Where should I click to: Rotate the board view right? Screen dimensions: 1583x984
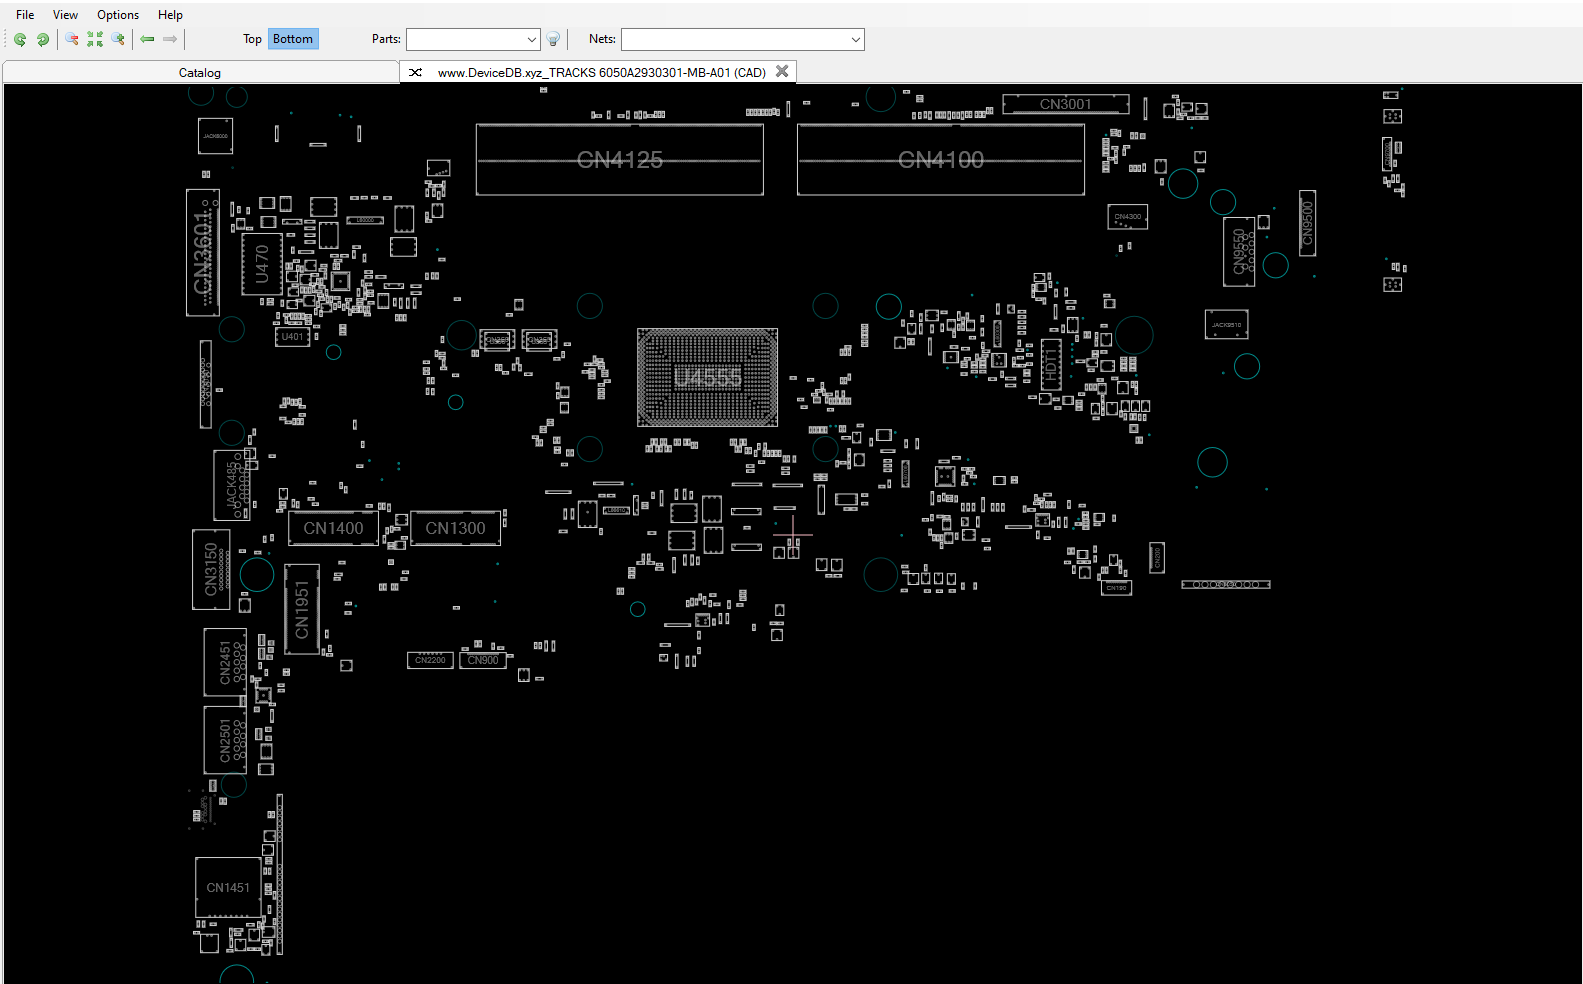click(43, 39)
